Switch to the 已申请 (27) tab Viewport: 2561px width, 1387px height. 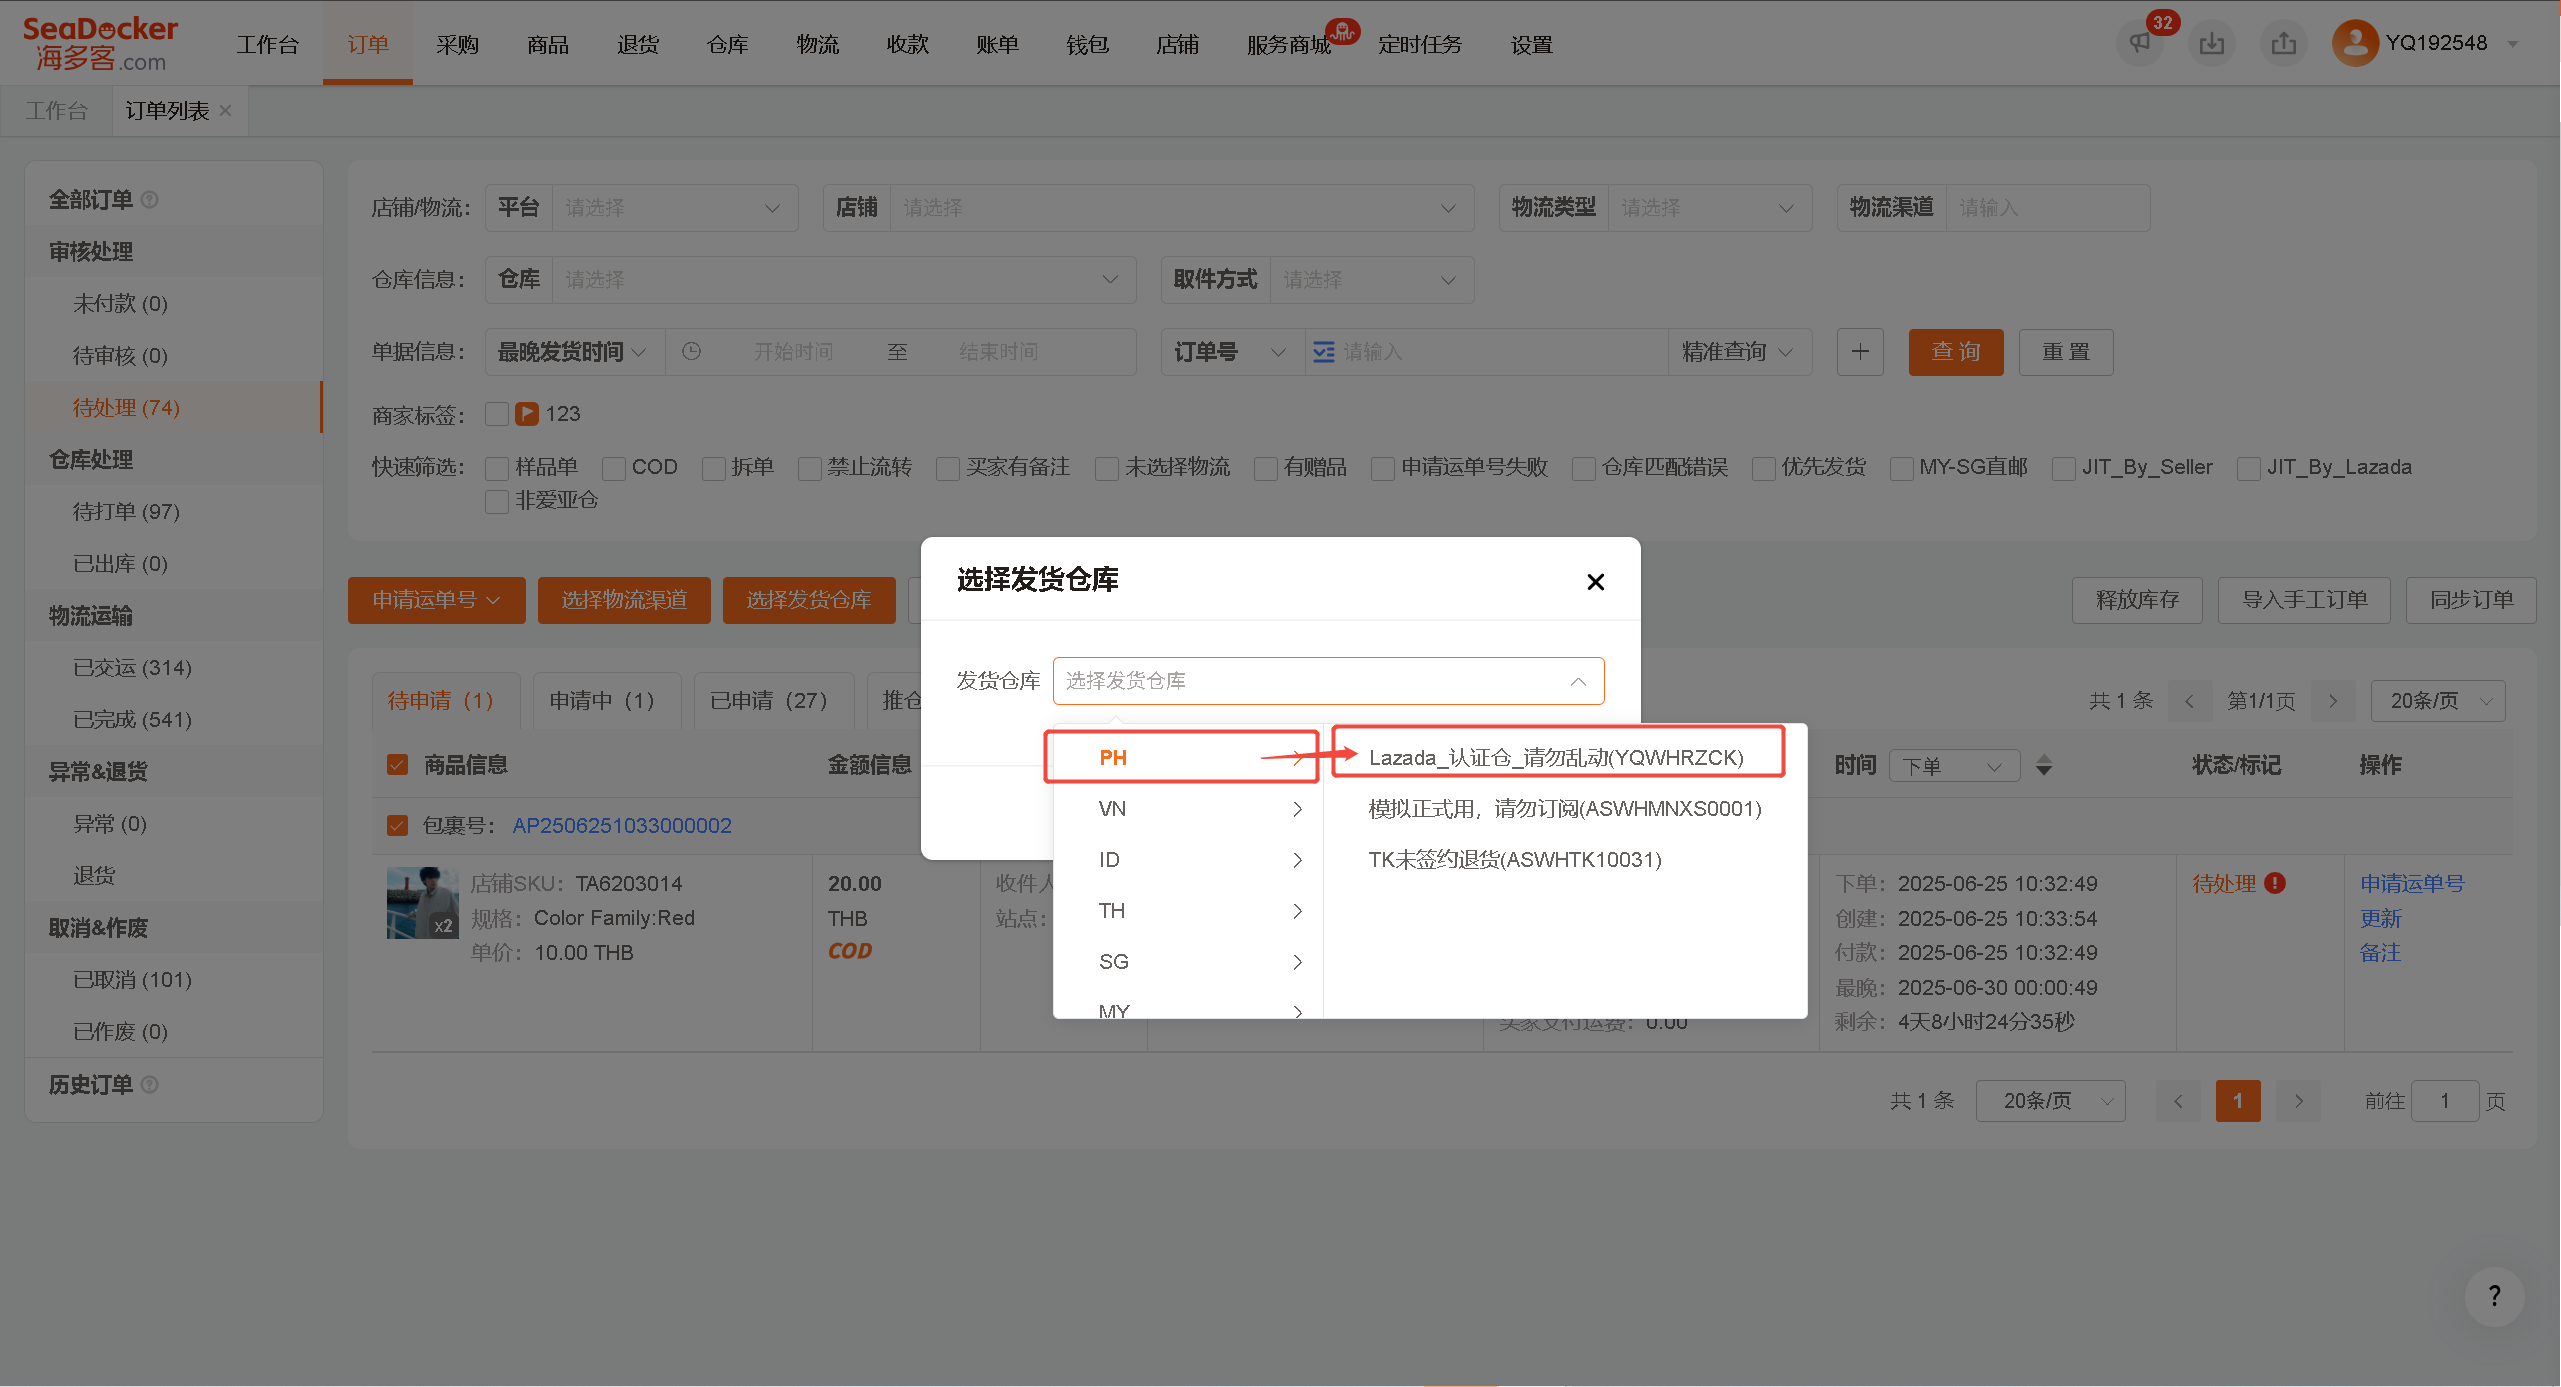[x=768, y=701]
